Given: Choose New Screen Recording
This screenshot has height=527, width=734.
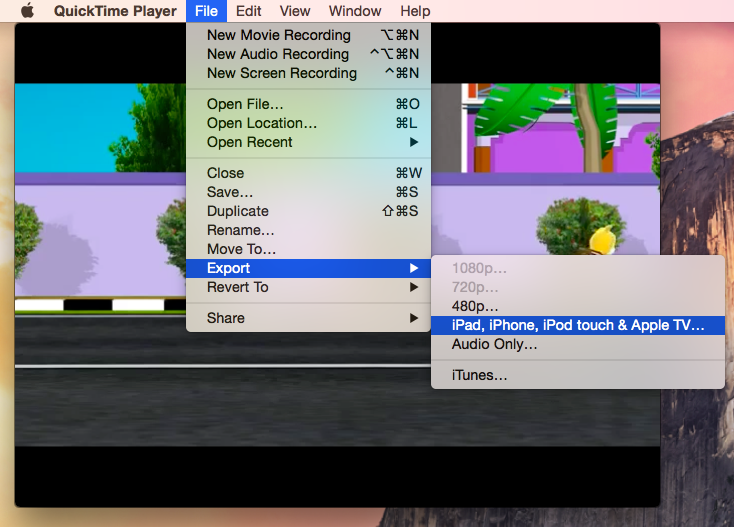Looking at the screenshot, I should tap(308, 73).
